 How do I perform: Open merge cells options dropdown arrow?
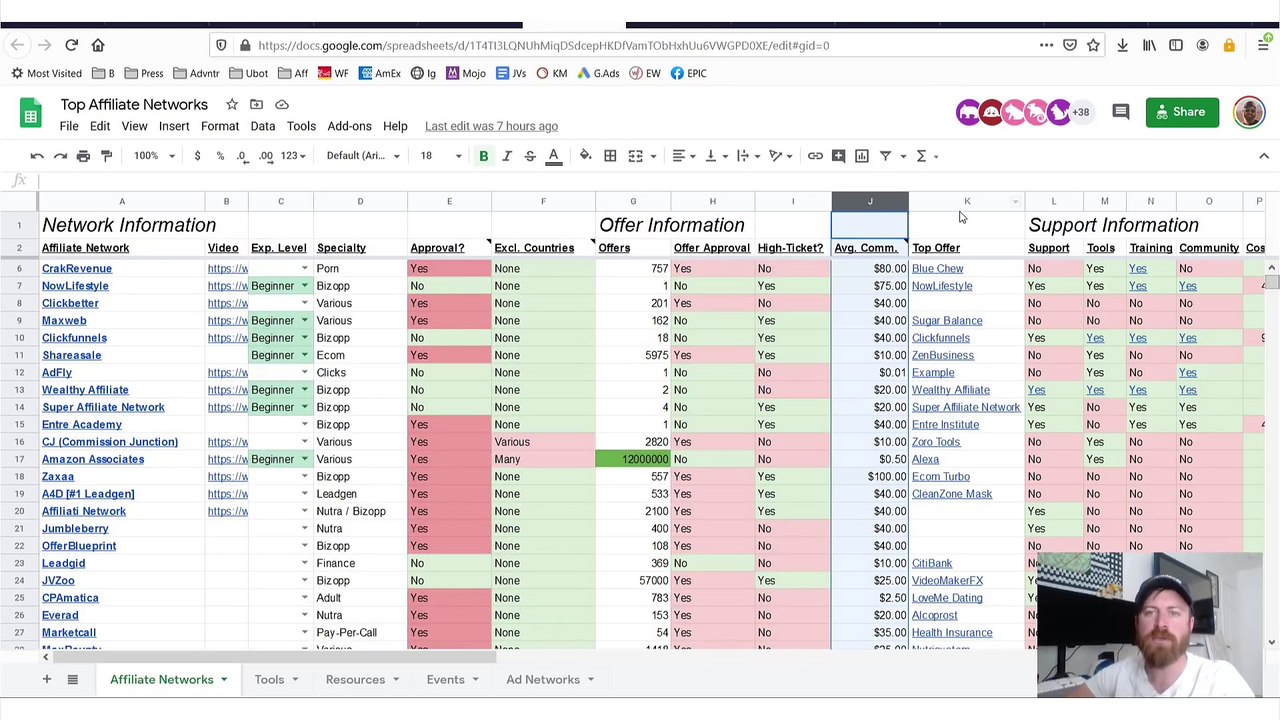coord(653,156)
